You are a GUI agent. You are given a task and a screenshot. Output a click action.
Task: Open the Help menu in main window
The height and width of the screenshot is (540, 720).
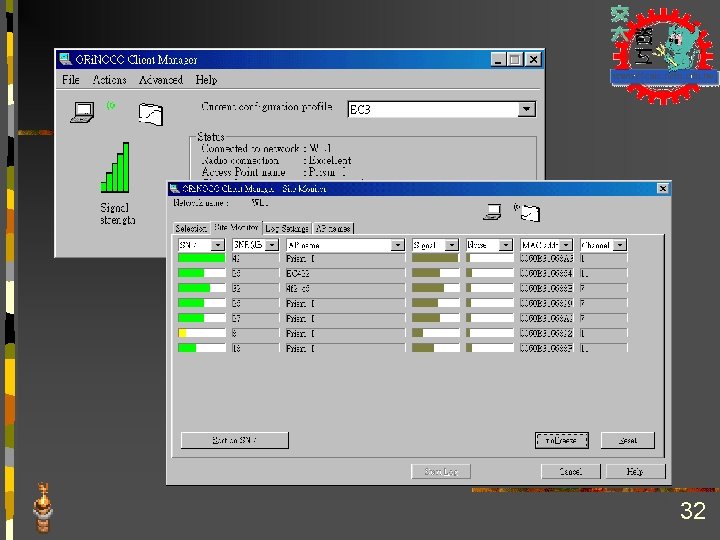[x=206, y=80]
